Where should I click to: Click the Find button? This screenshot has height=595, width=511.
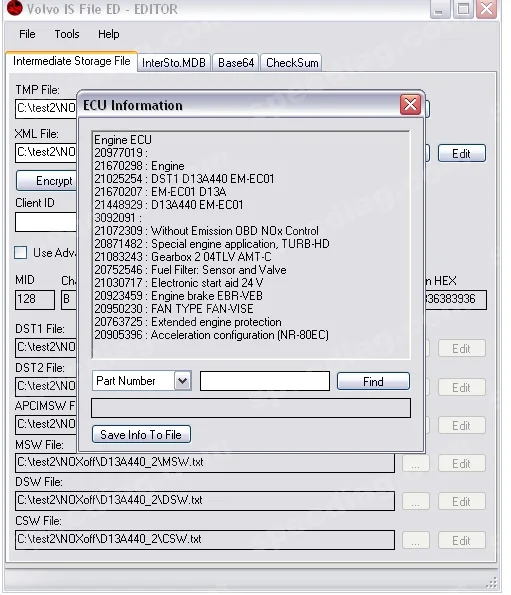[x=373, y=381]
